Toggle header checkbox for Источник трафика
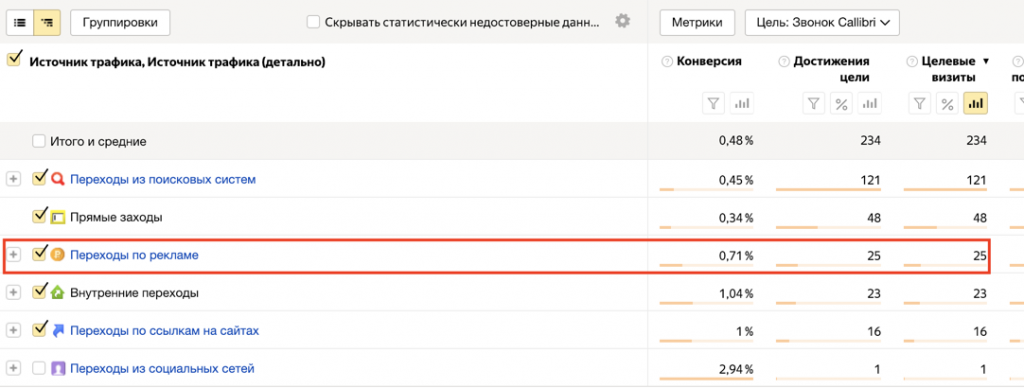The height and width of the screenshot is (388, 1024). [x=13, y=60]
